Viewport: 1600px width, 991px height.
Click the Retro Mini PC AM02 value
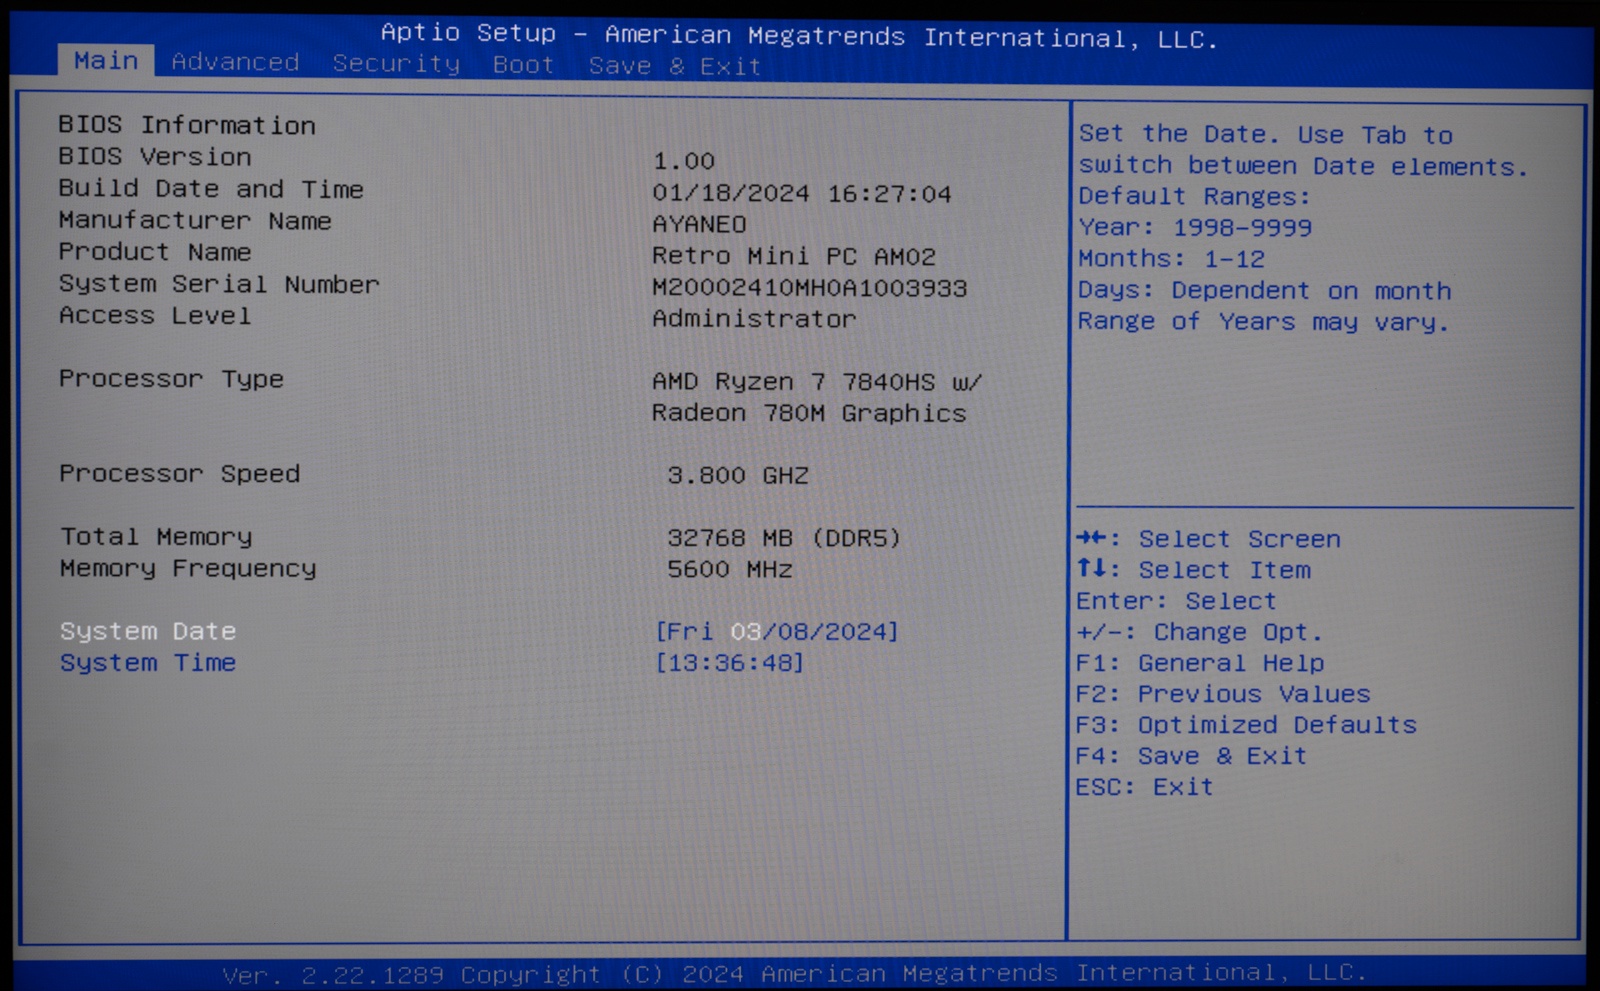794,256
